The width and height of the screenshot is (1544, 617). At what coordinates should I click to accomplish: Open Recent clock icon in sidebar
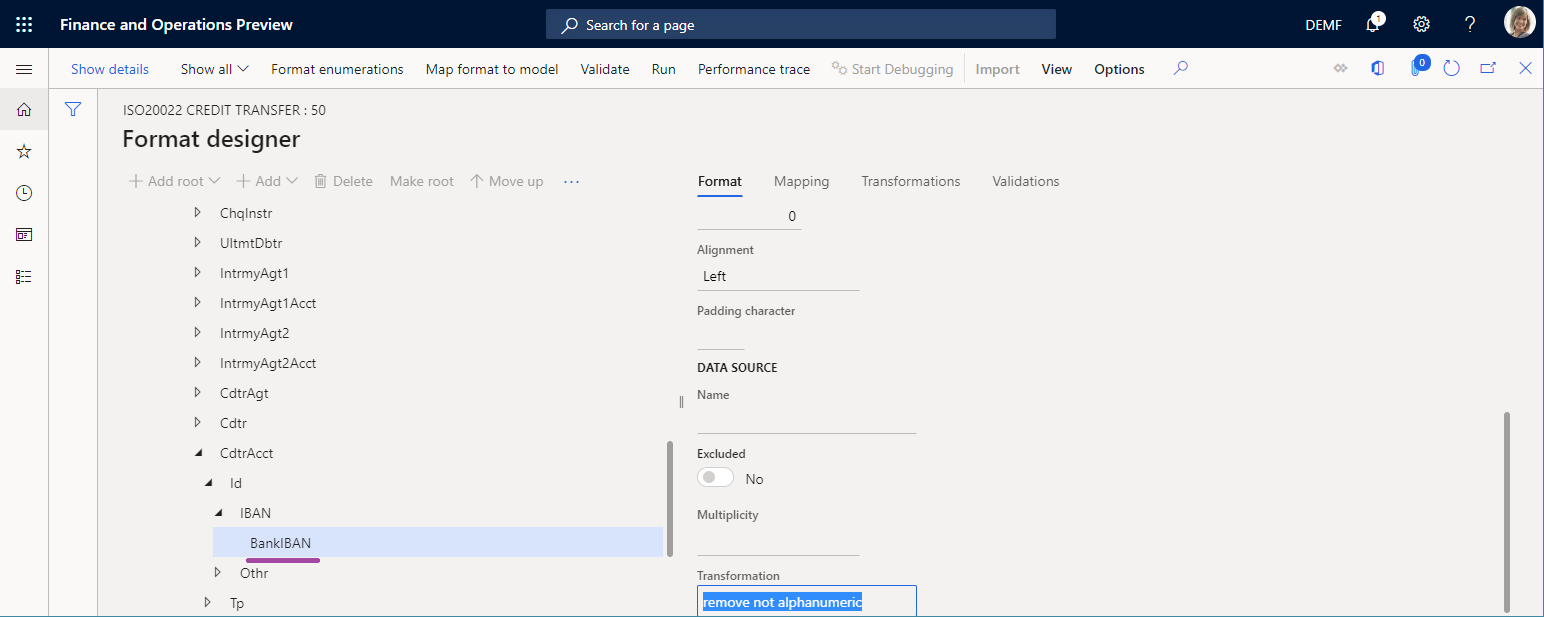tap(24, 193)
